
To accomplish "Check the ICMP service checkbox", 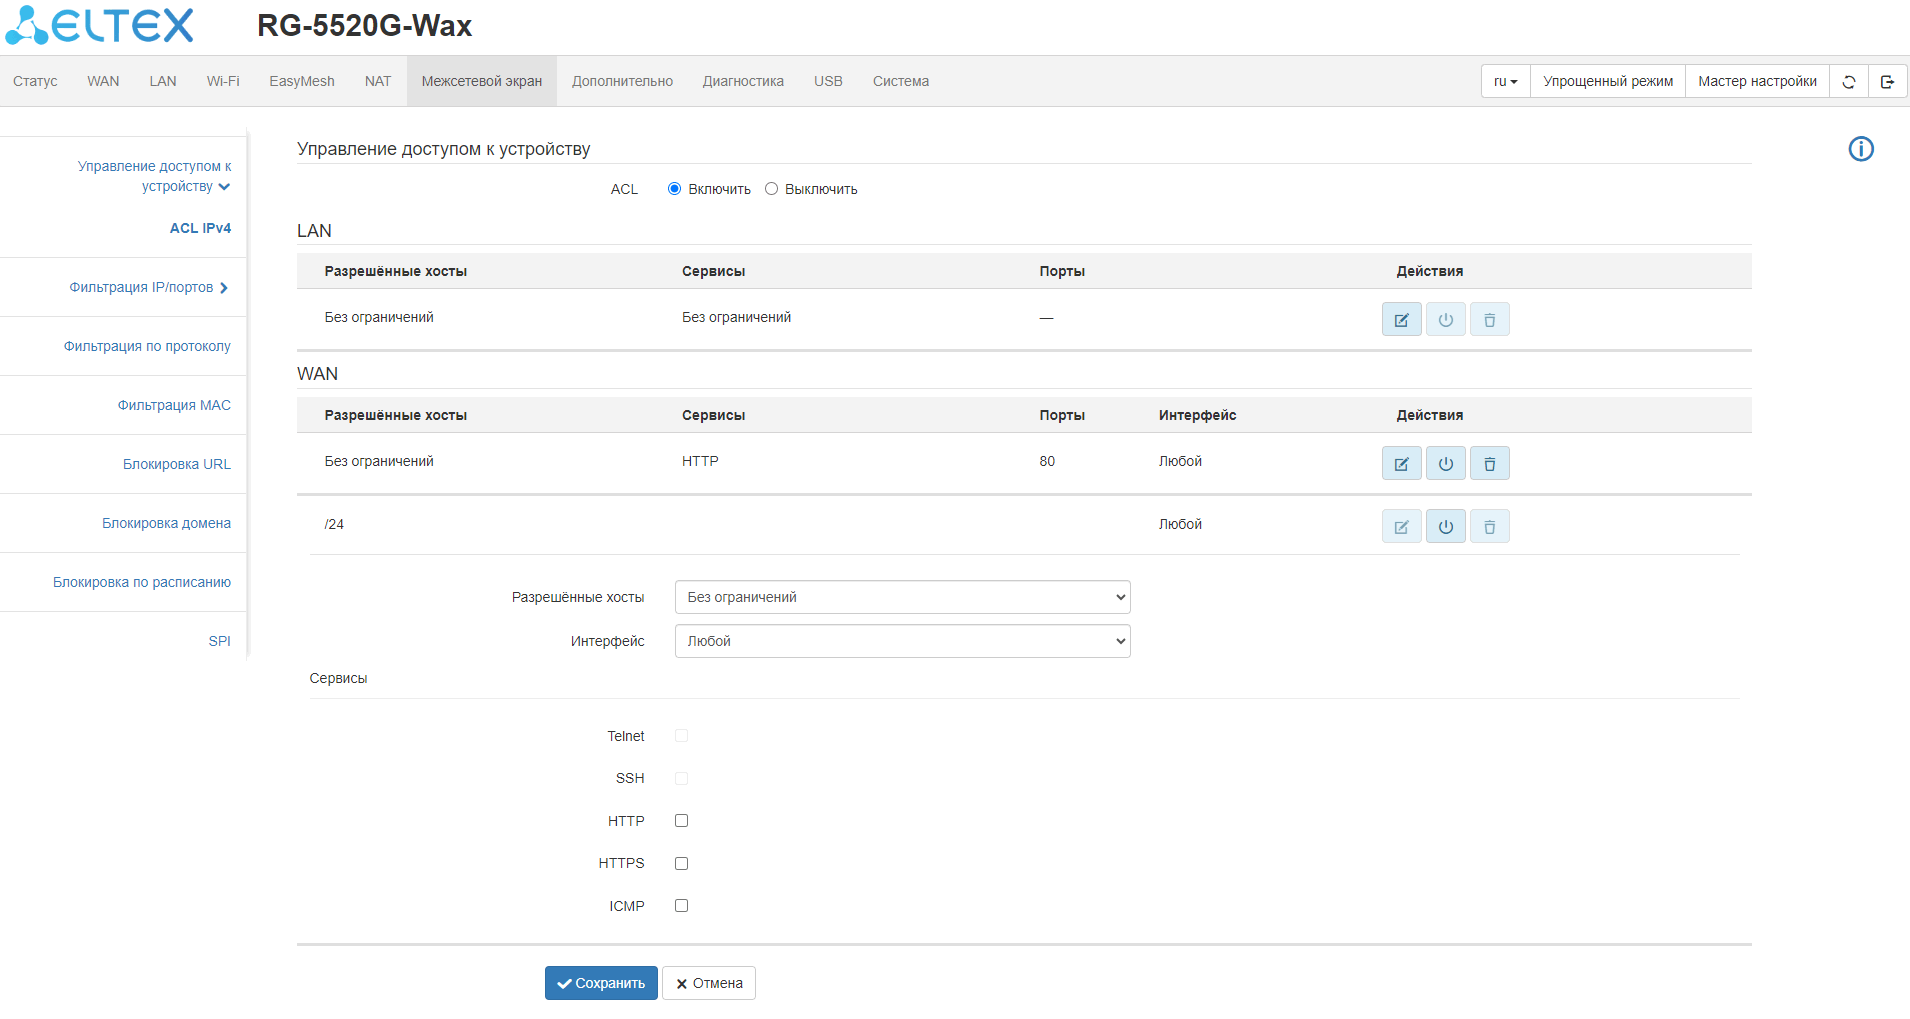I will tap(681, 906).
